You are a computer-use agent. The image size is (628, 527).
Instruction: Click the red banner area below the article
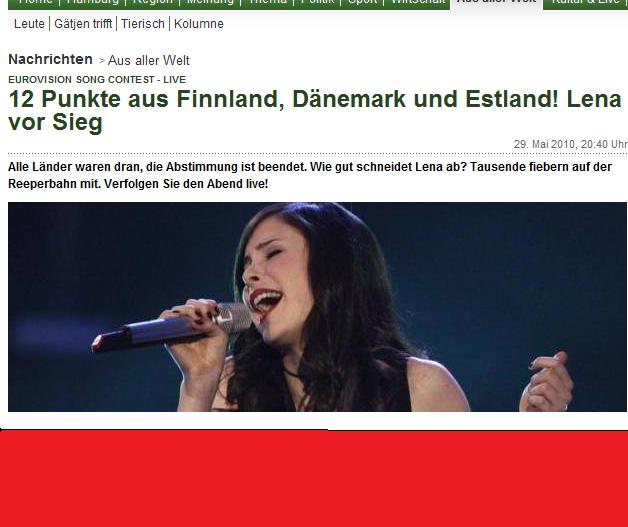point(314,479)
